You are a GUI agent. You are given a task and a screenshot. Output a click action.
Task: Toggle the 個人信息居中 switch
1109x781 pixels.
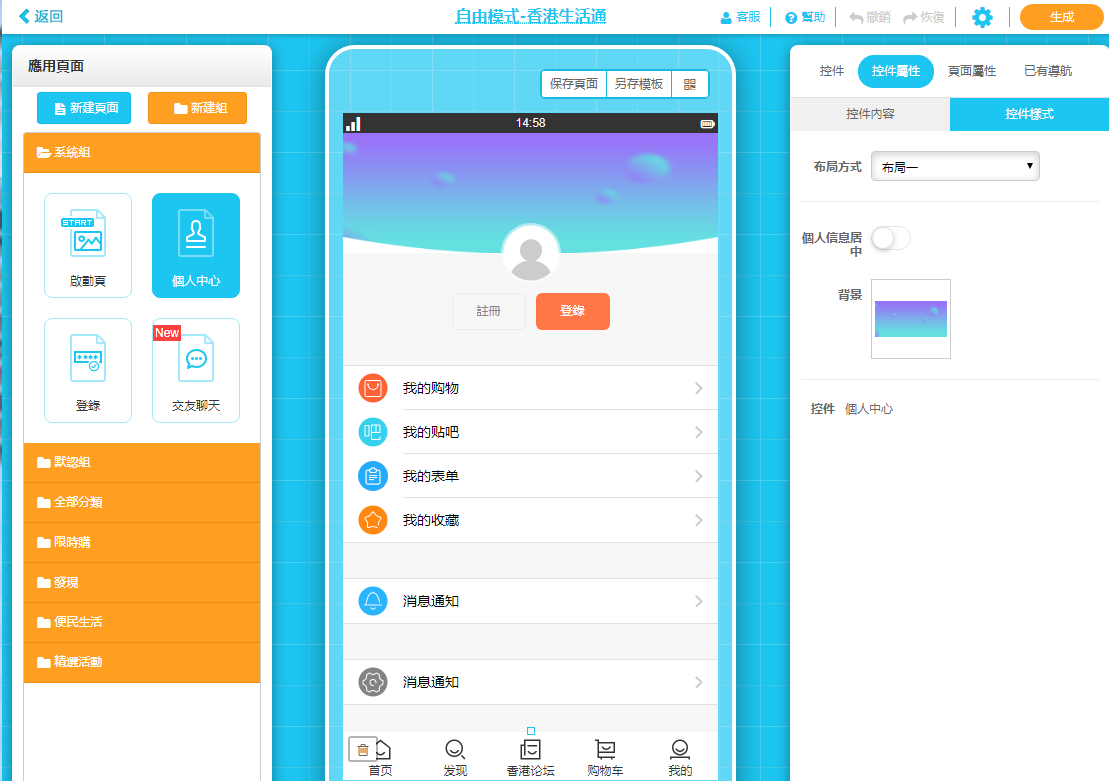pyautogui.click(x=890, y=238)
